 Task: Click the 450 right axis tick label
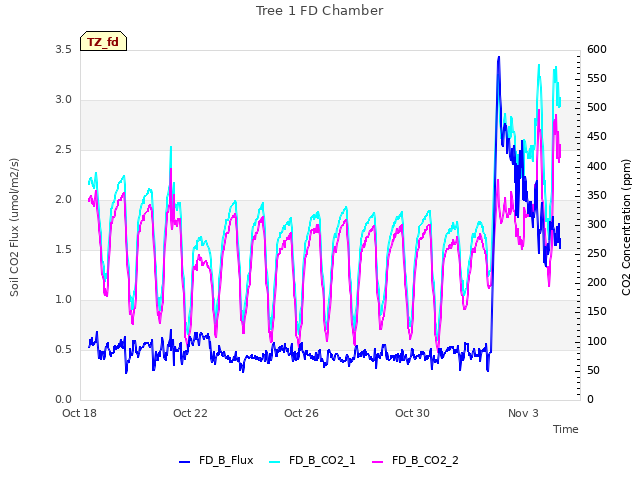[x=597, y=137]
